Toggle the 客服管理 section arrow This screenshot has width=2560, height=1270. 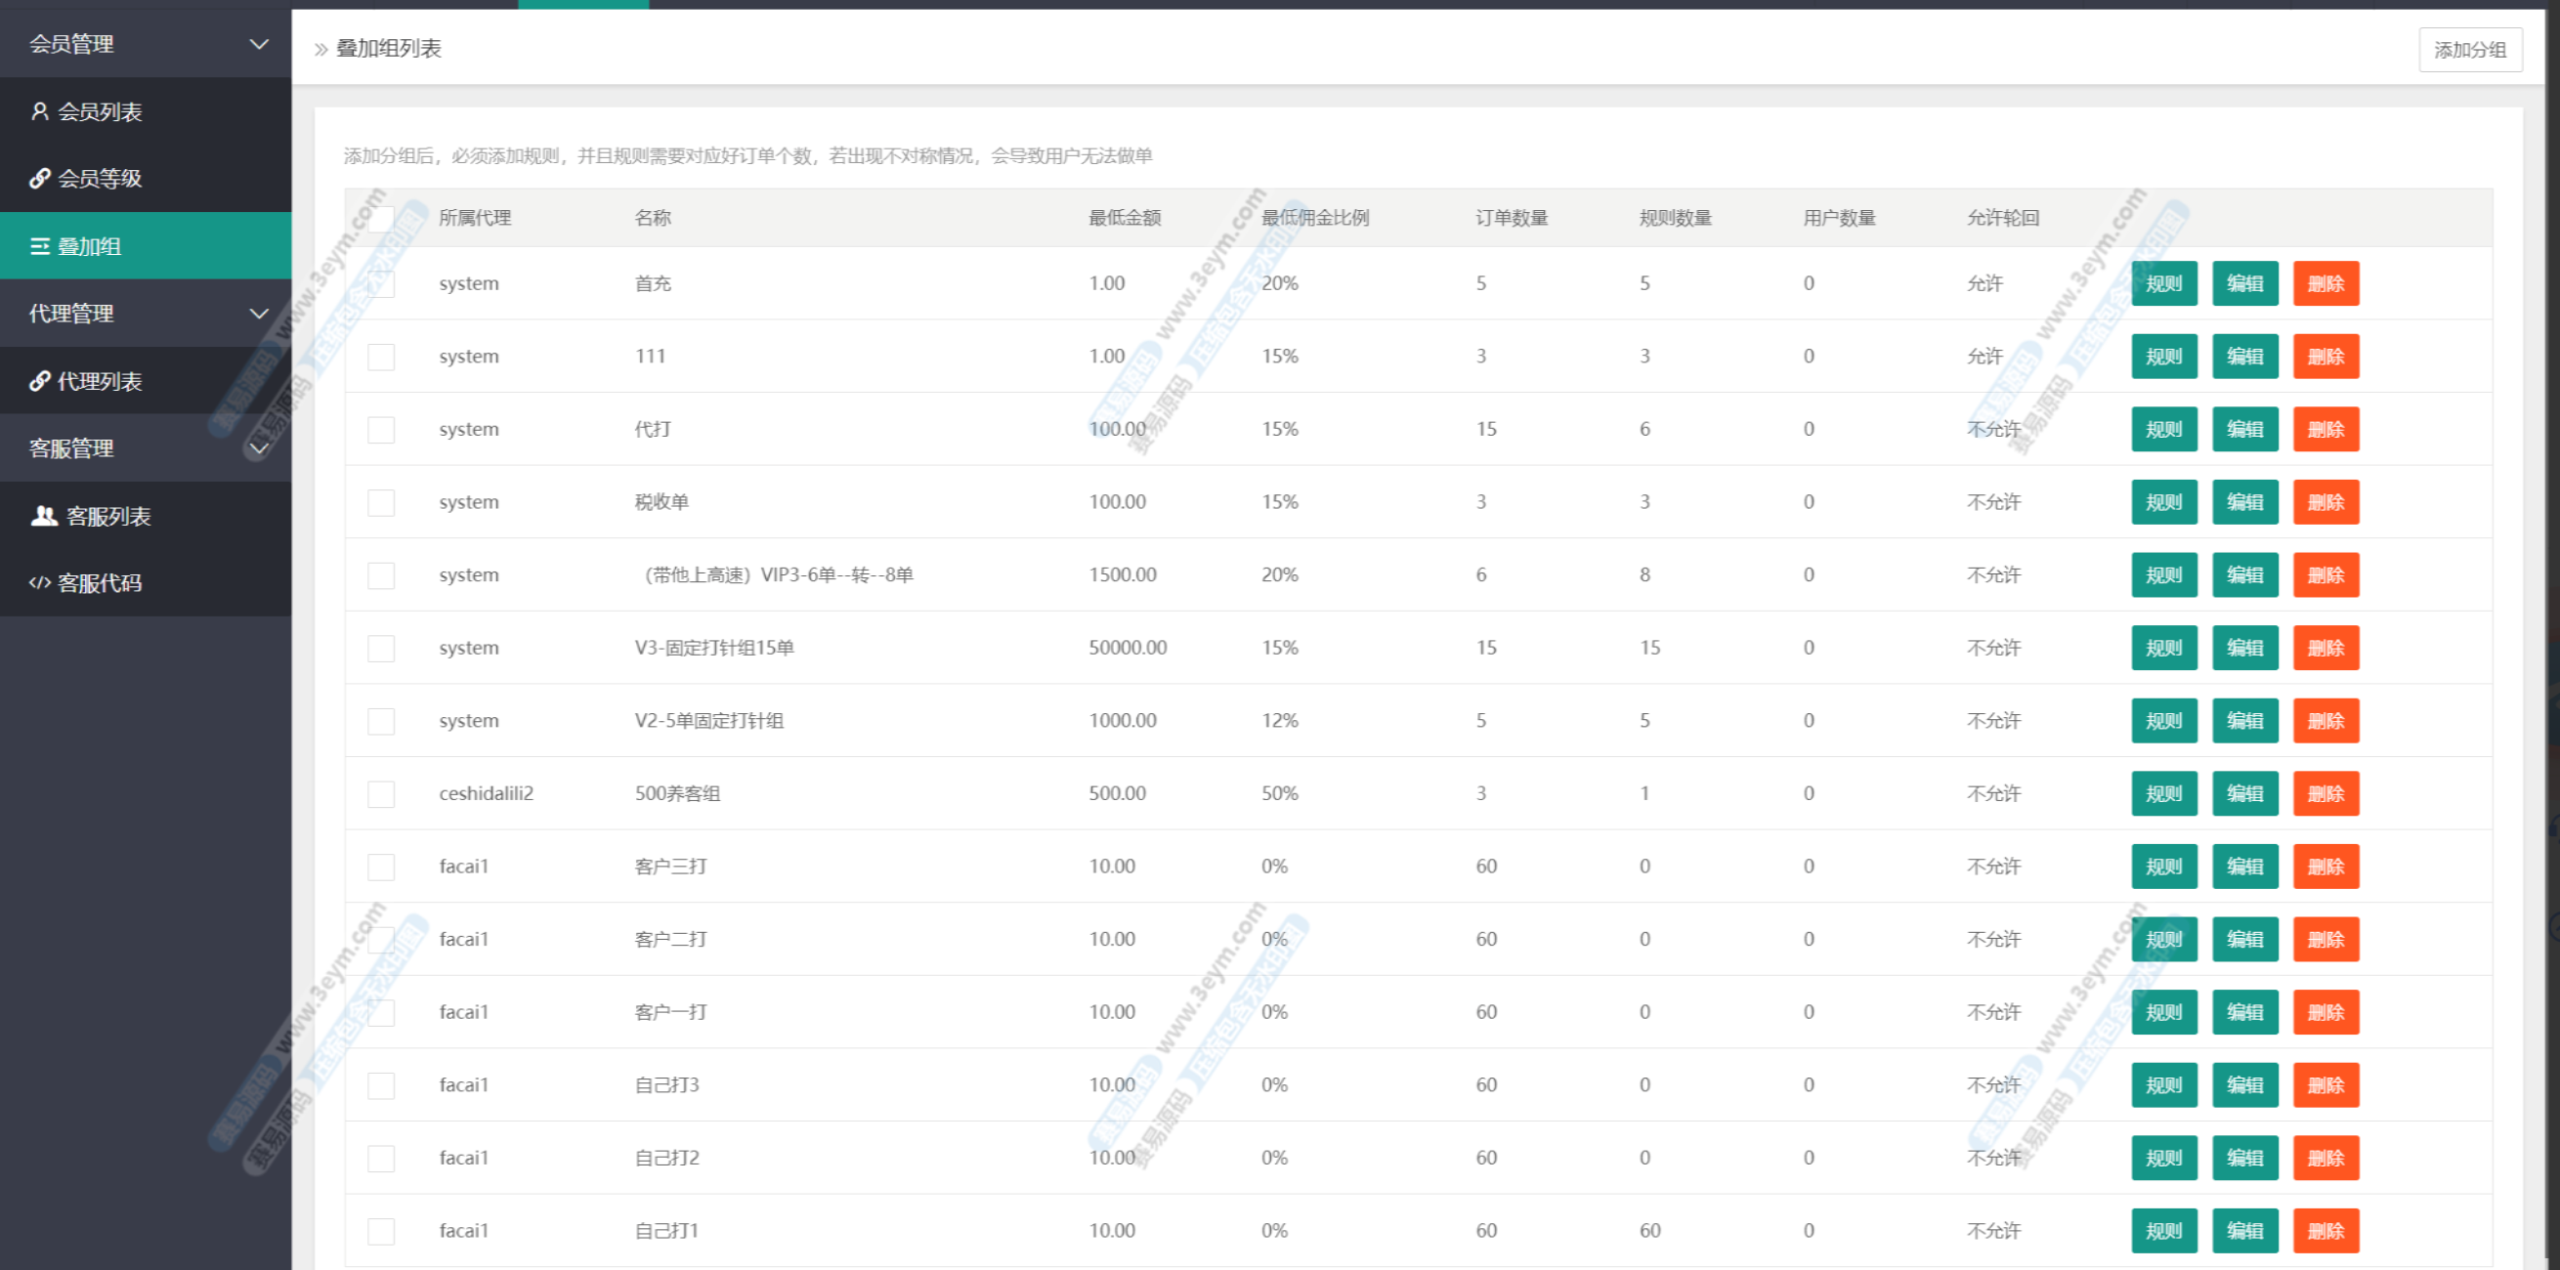[x=259, y=449]
